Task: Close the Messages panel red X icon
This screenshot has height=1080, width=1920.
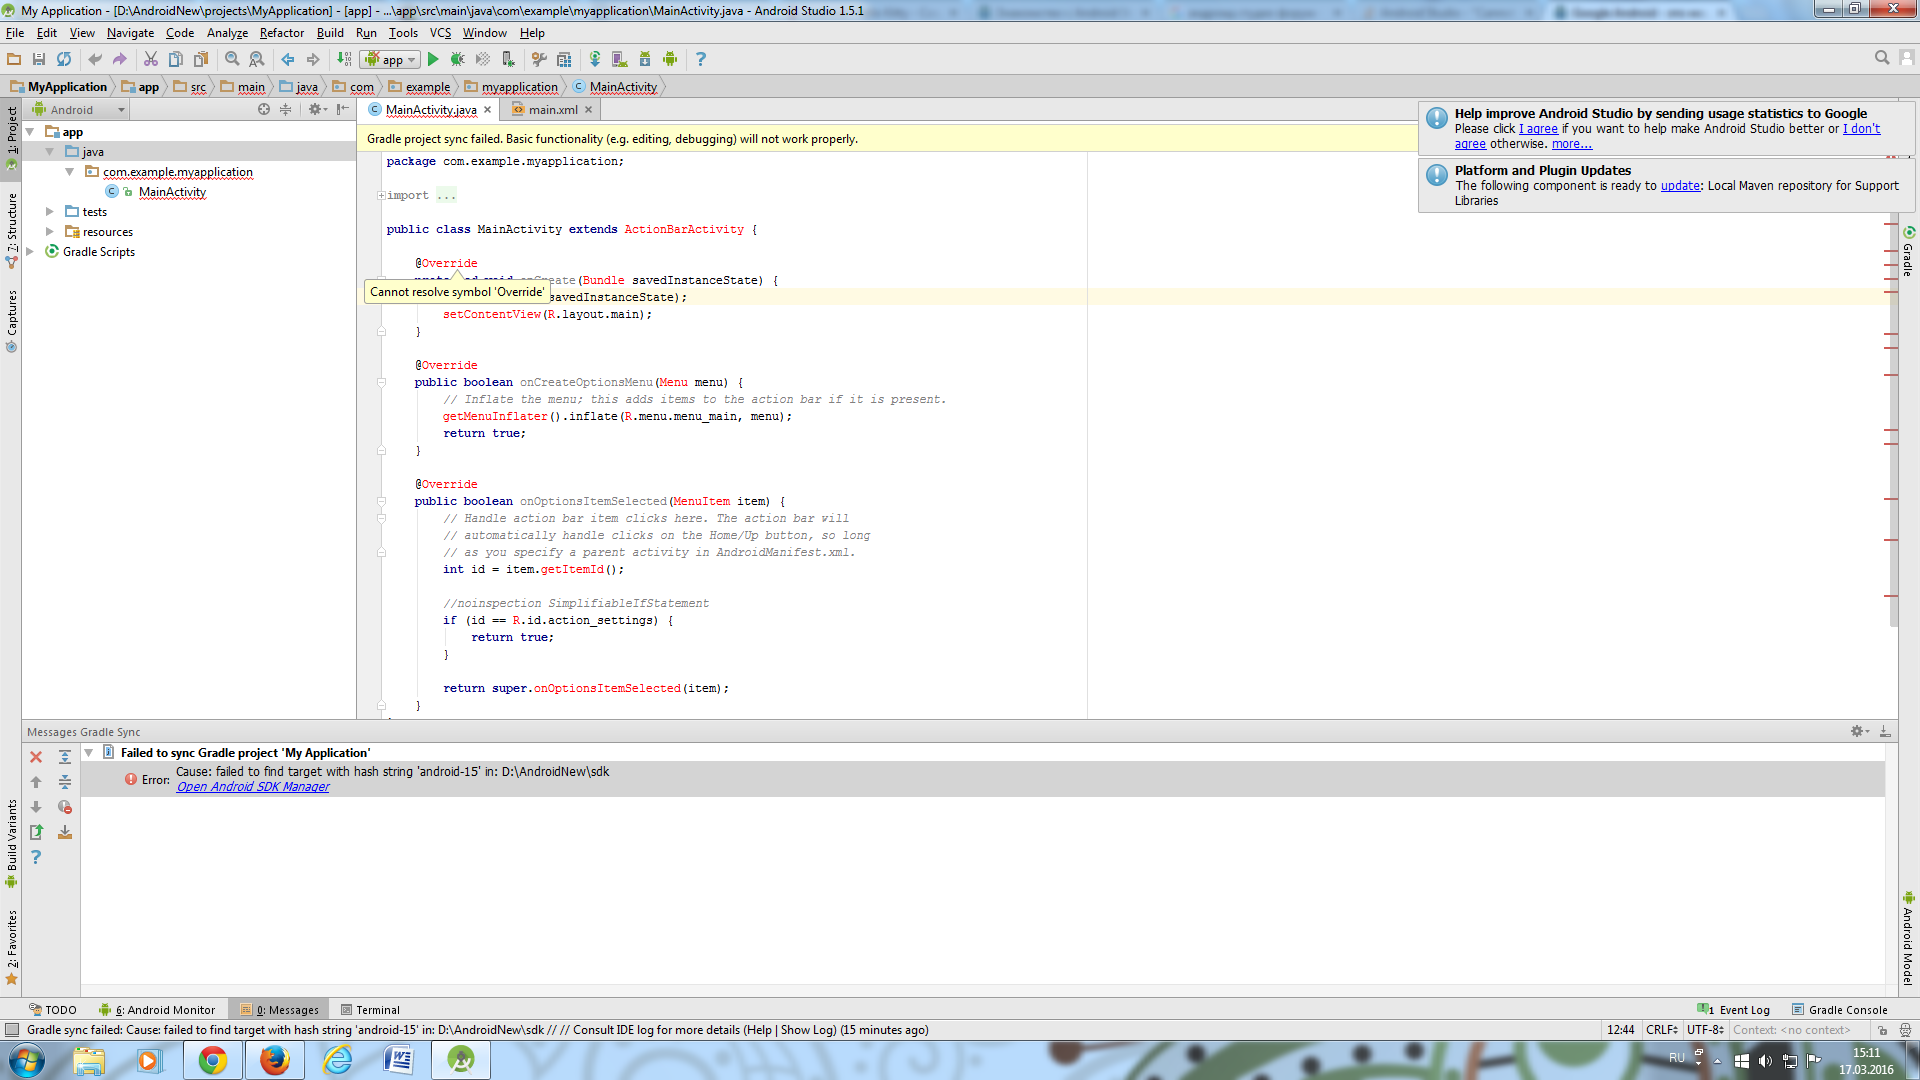Action: click(36, 758)
